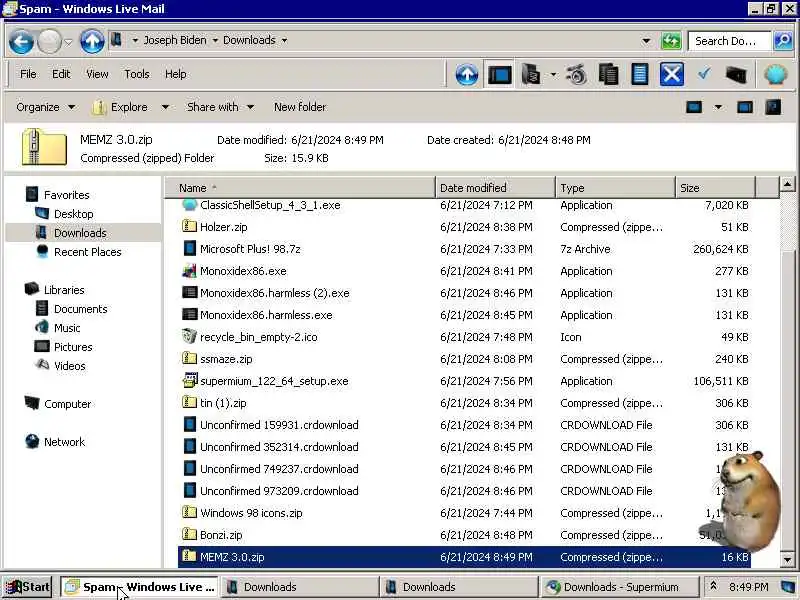Click the Microsoft Plus! 98.7z archive icon
800x600 pixels.
click(x=189, y=249)
